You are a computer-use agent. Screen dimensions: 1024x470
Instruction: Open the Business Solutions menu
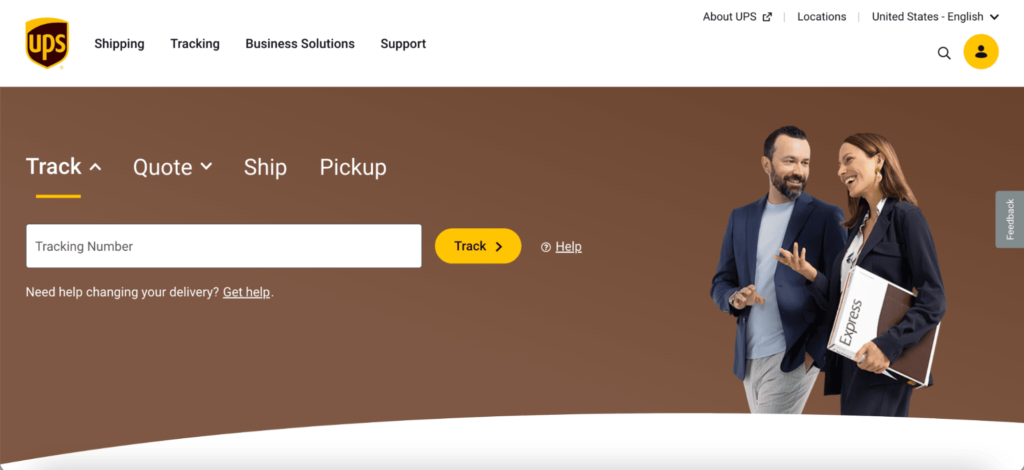coord(300,44)
